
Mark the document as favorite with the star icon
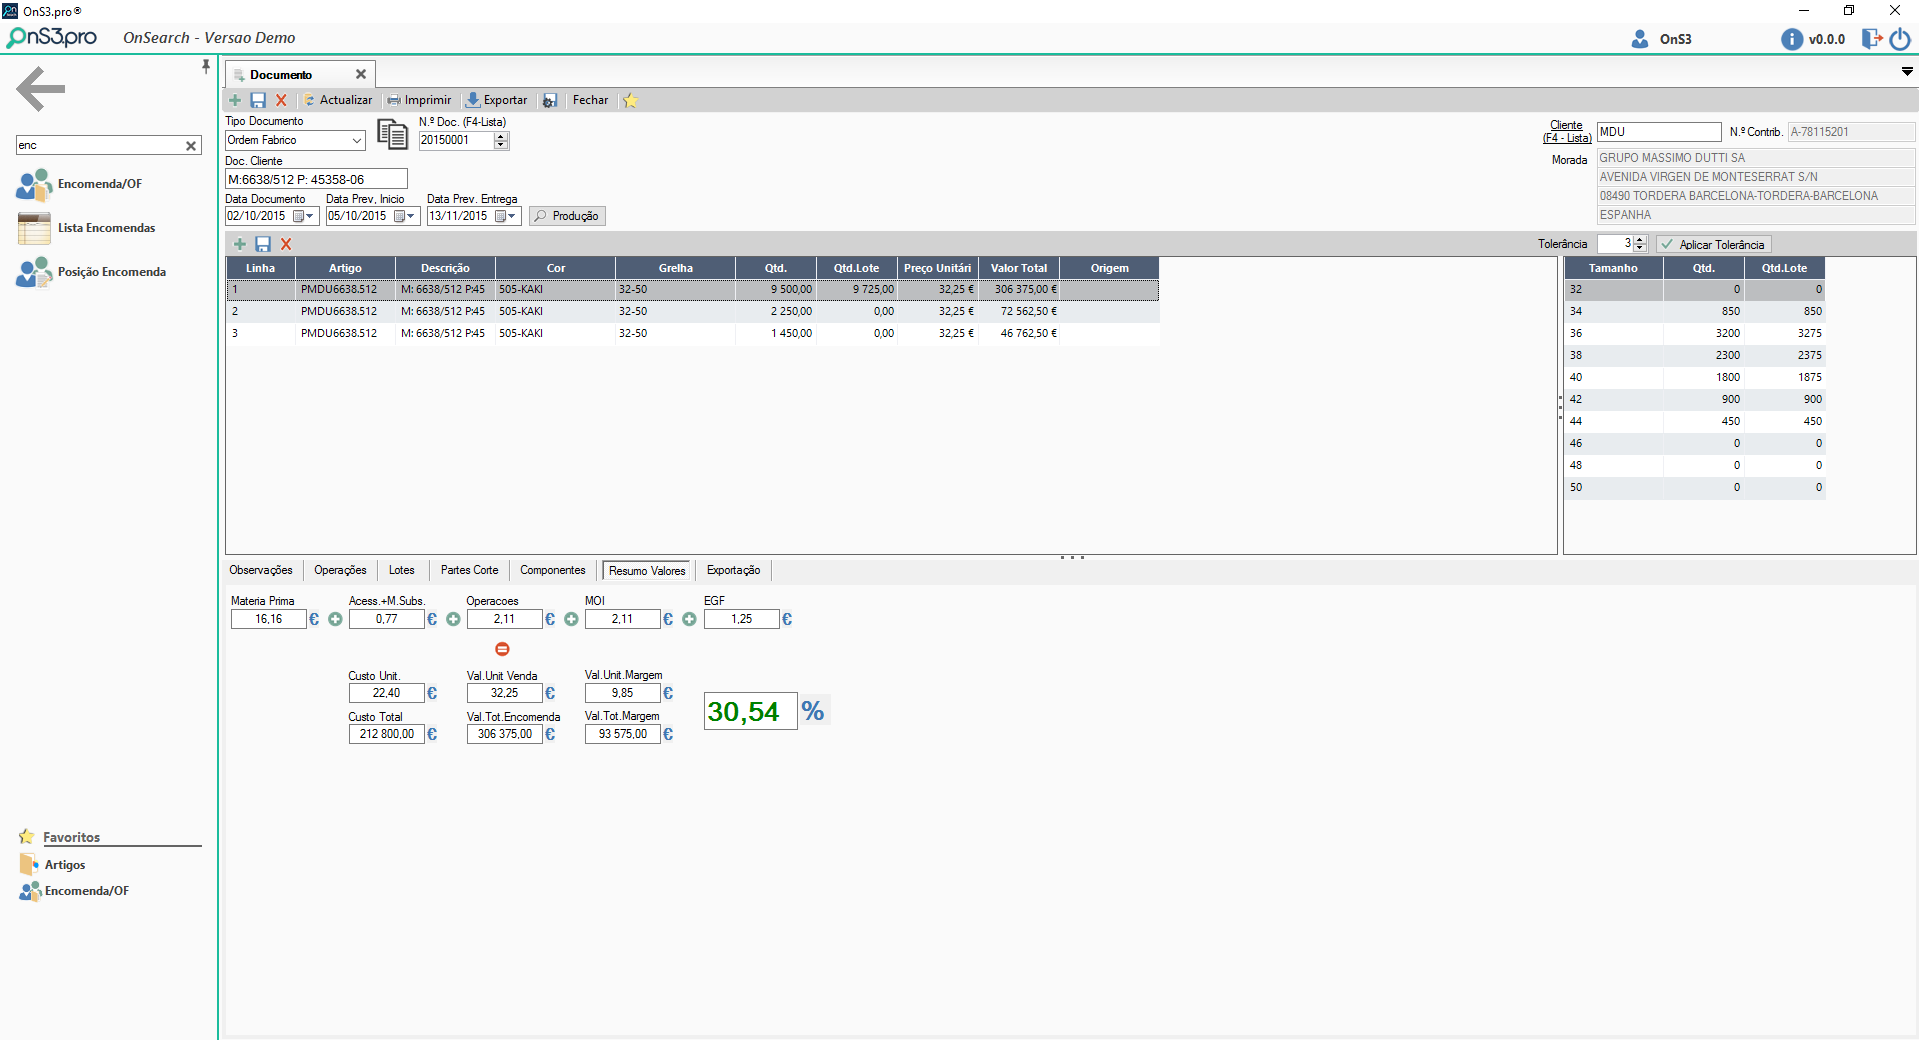pyautogui.click(x=630, y=100)
